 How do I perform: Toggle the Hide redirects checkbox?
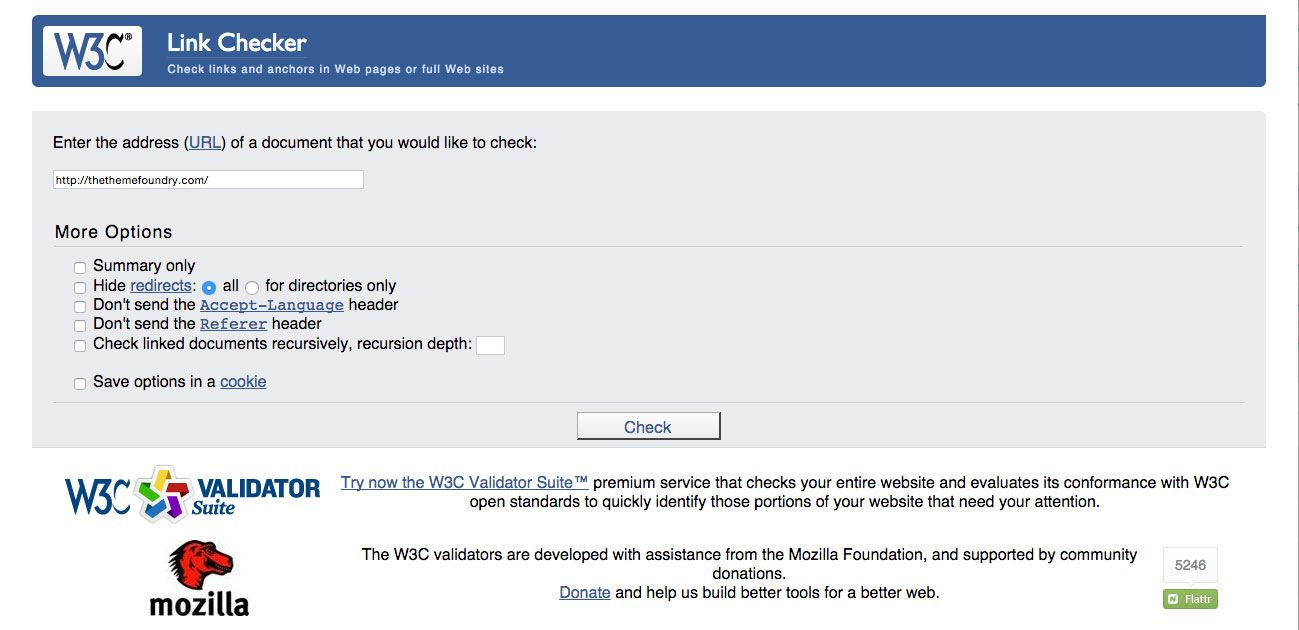(x=80, y=287)
